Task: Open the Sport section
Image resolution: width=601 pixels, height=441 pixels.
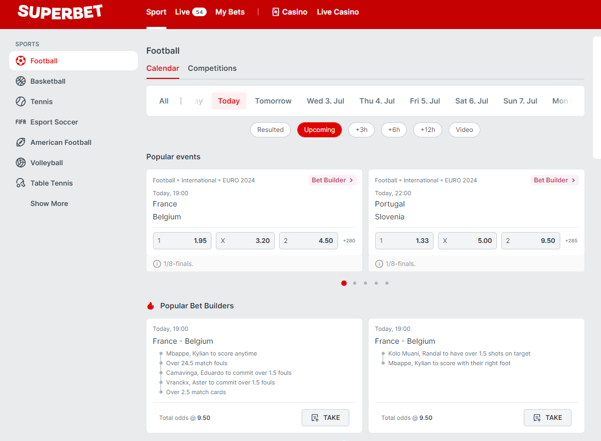Action: click(156, 12)
